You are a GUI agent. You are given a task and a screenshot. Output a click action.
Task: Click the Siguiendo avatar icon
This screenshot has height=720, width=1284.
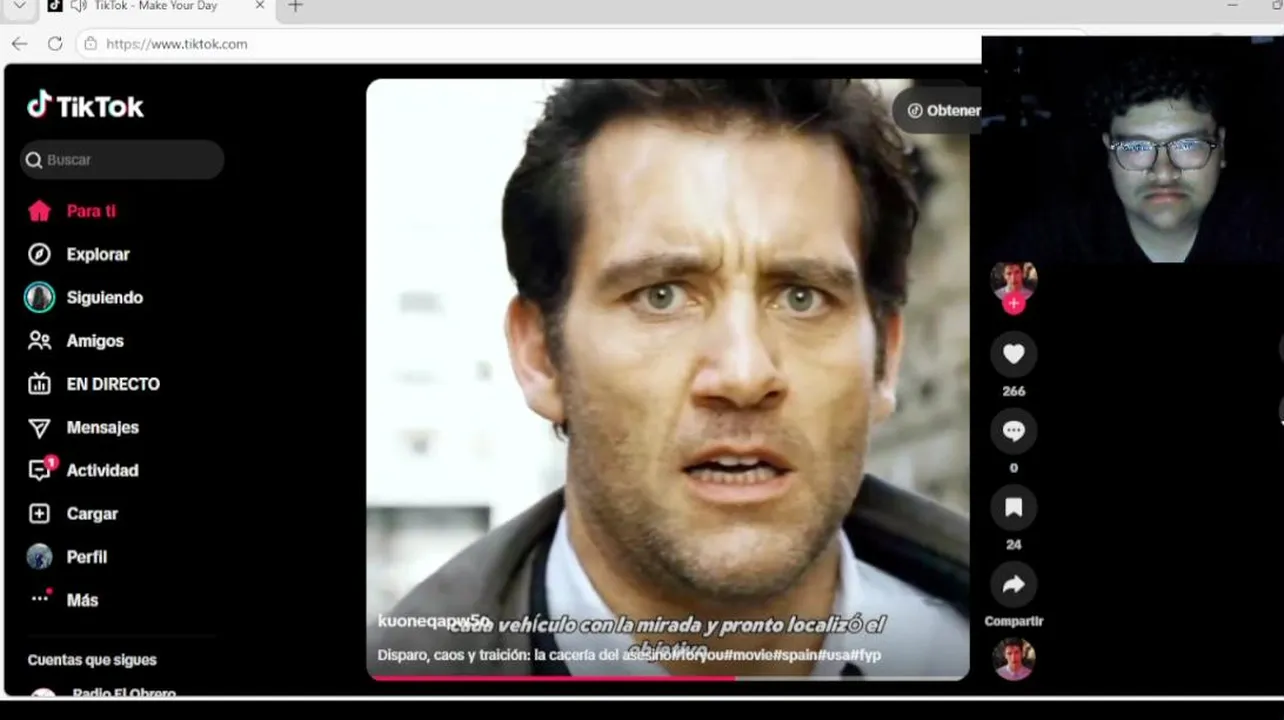(x=39, y=297)
